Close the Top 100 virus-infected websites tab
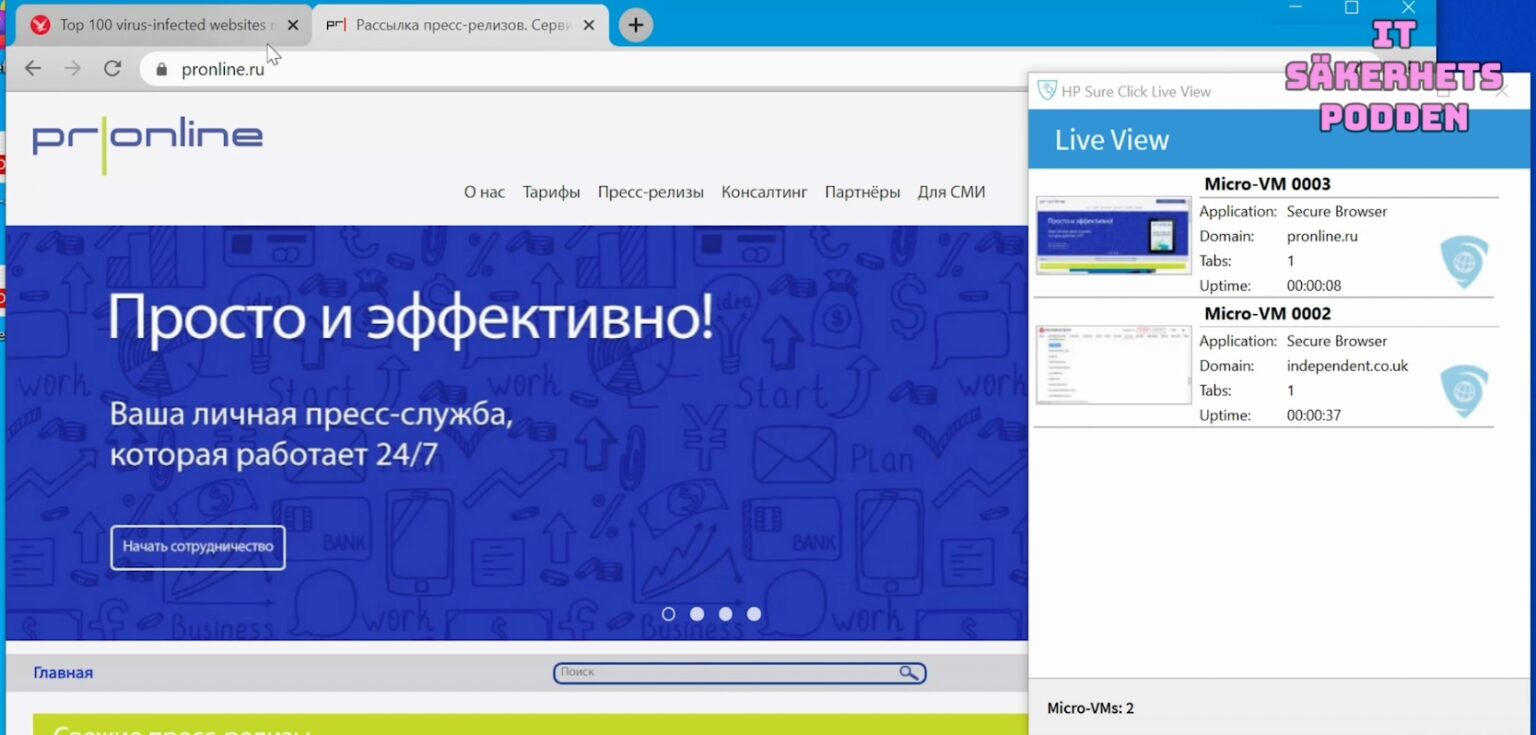 tap(293, 25)
